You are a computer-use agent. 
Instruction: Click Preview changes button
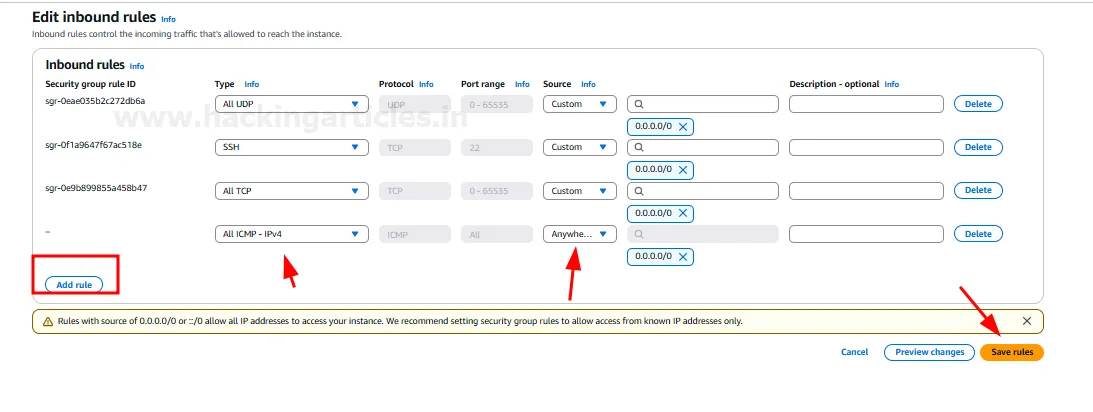pos(929,352)
